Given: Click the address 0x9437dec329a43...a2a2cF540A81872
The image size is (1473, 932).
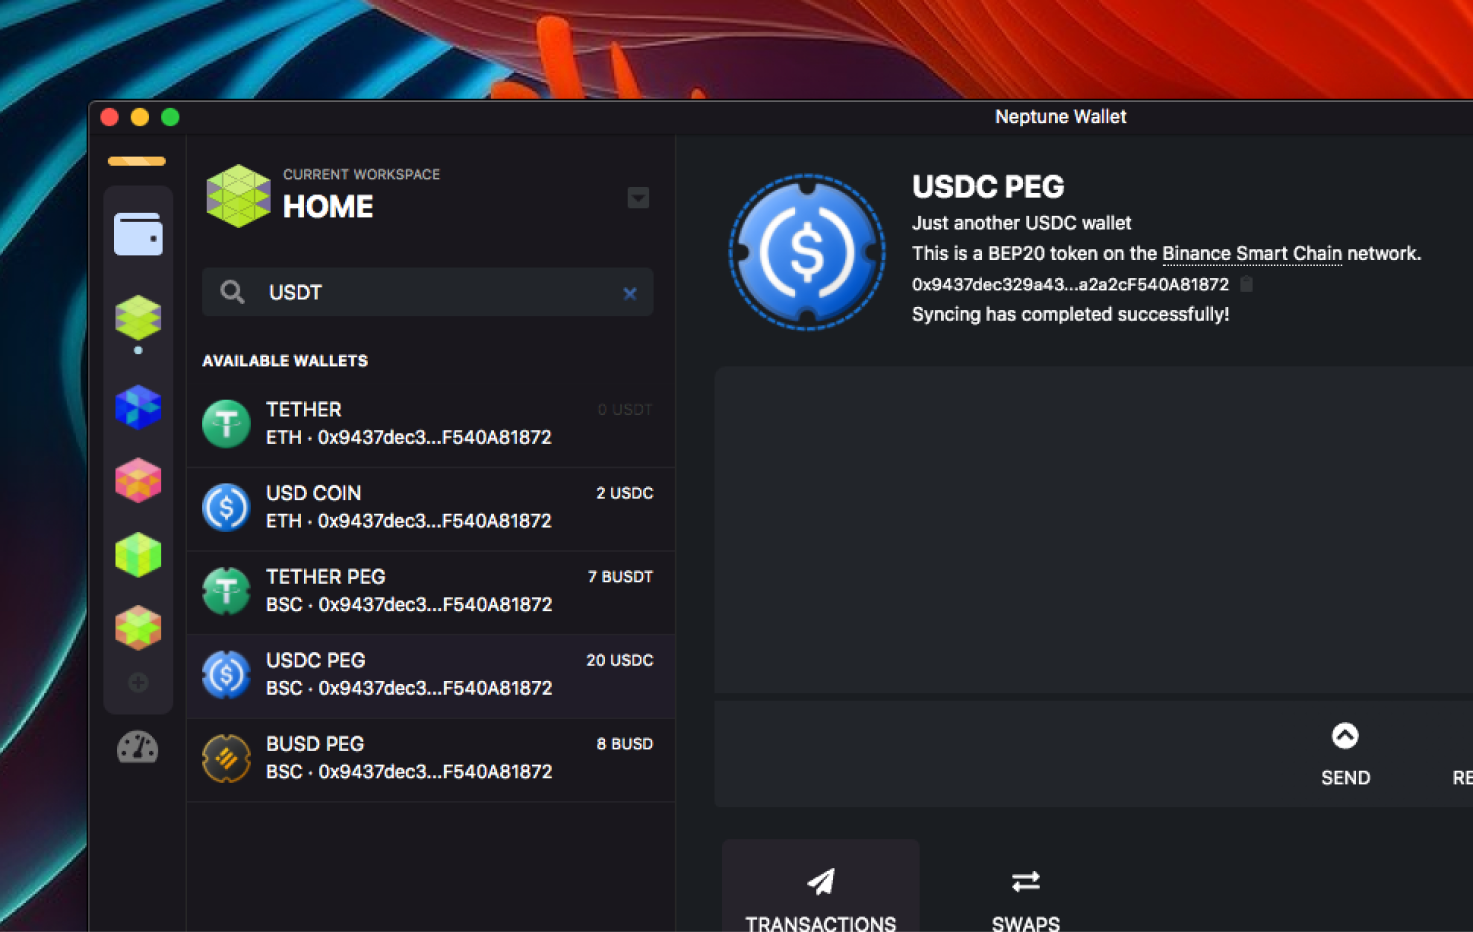Looking at the screenshot, I should tap(1070, 284).
